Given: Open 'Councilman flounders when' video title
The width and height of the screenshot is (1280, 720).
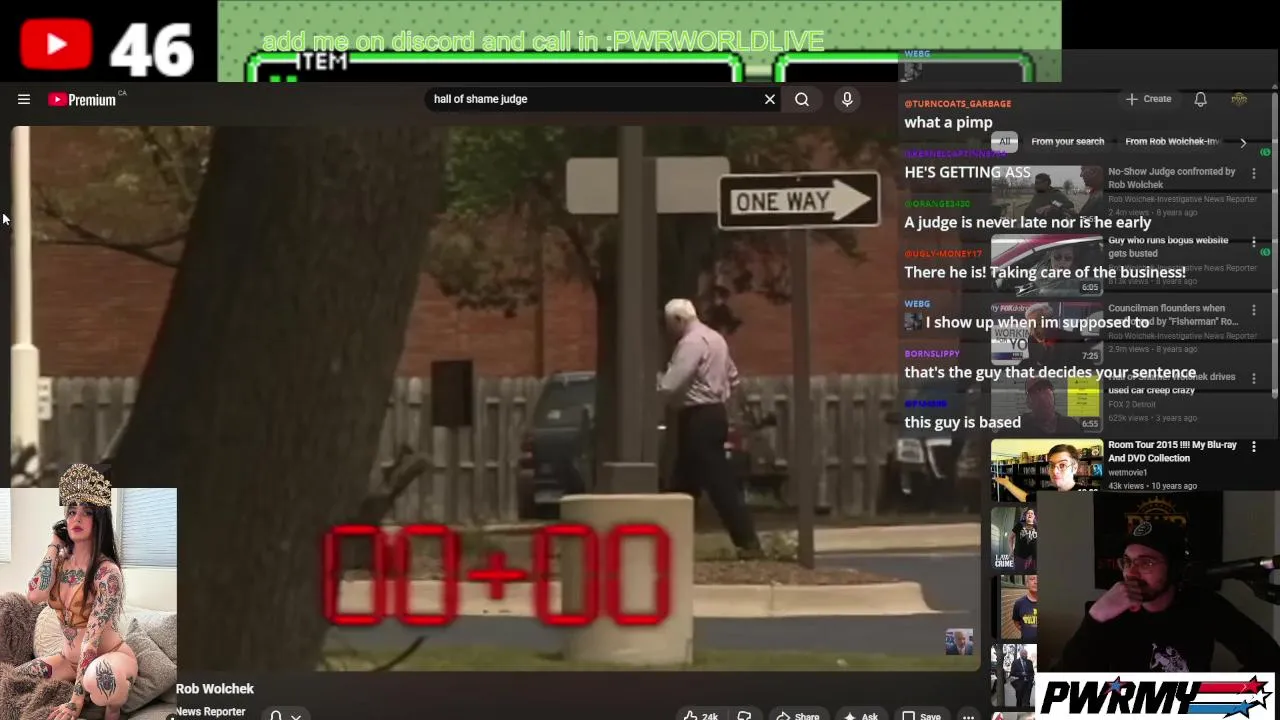Looking at the screenshot, I should click(1173, 315).
